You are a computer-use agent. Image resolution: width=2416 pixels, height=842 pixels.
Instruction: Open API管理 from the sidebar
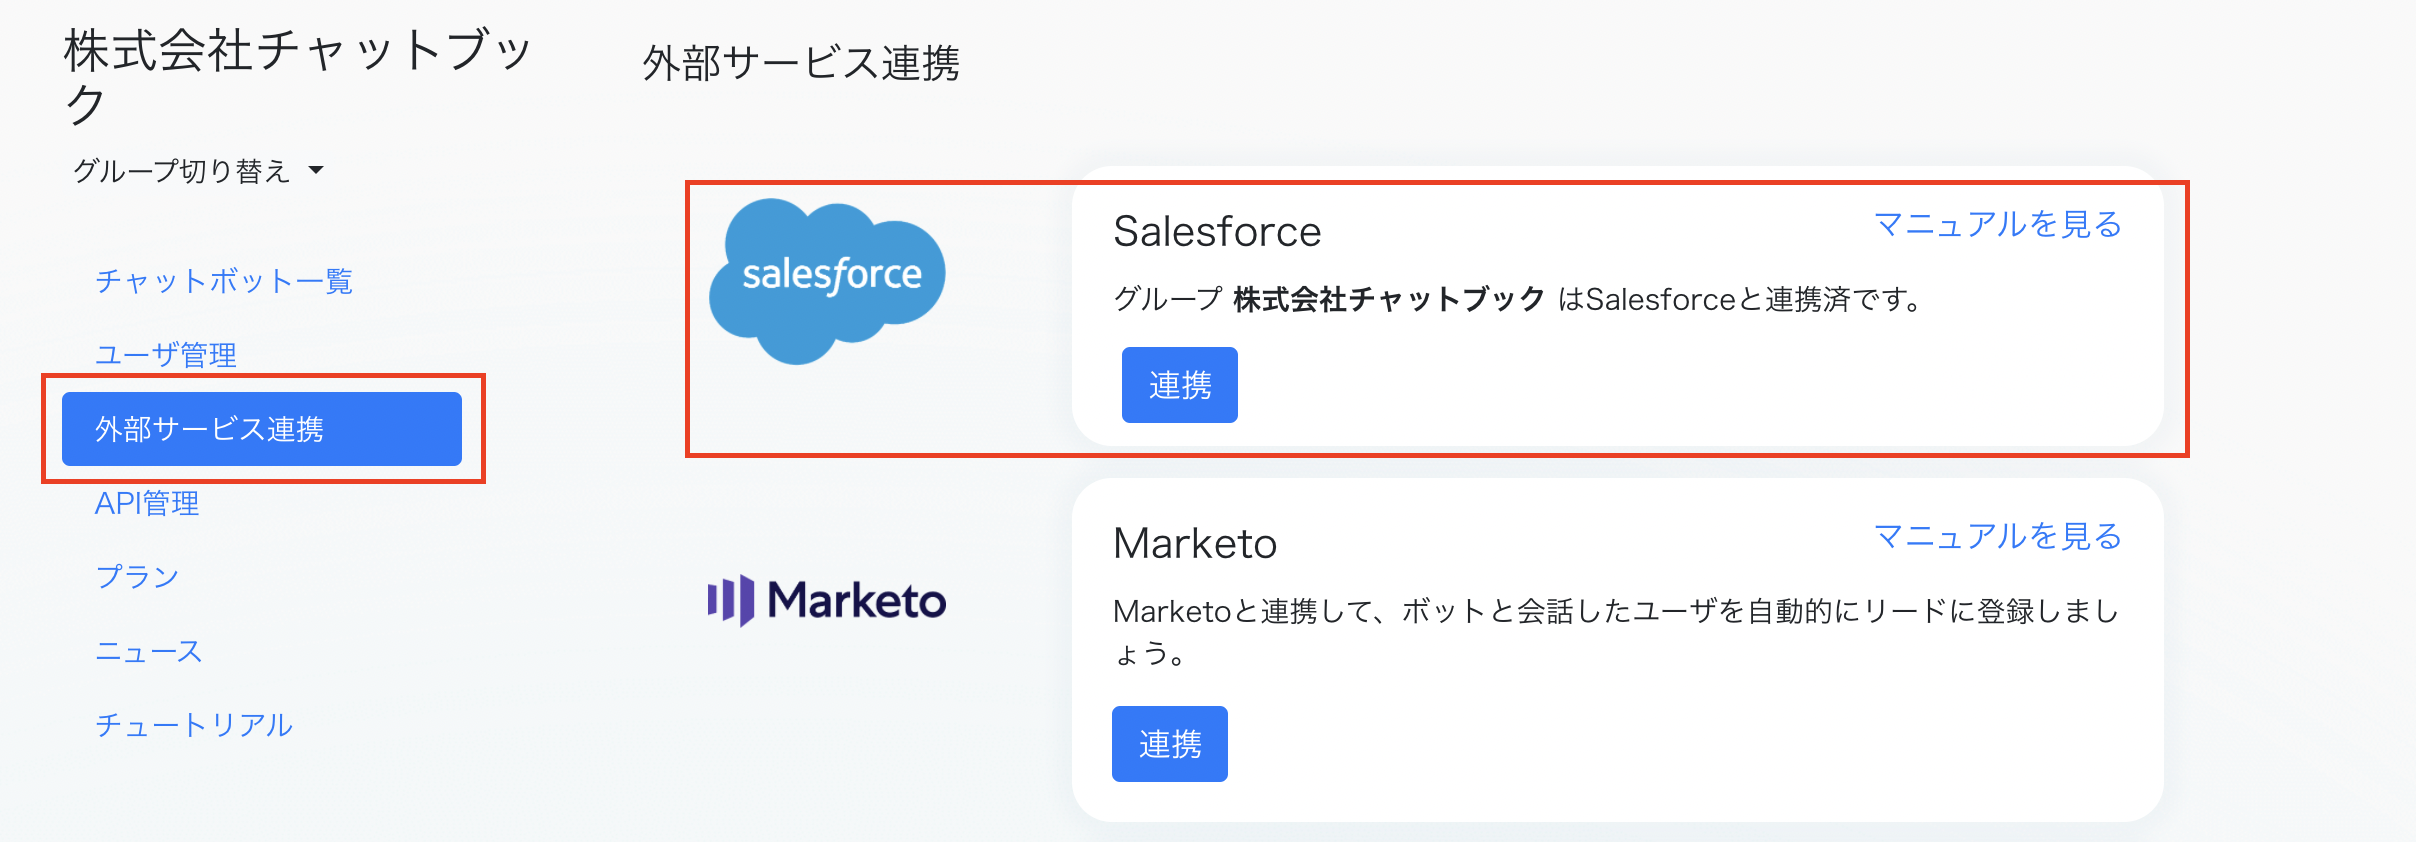click(147, 503)
